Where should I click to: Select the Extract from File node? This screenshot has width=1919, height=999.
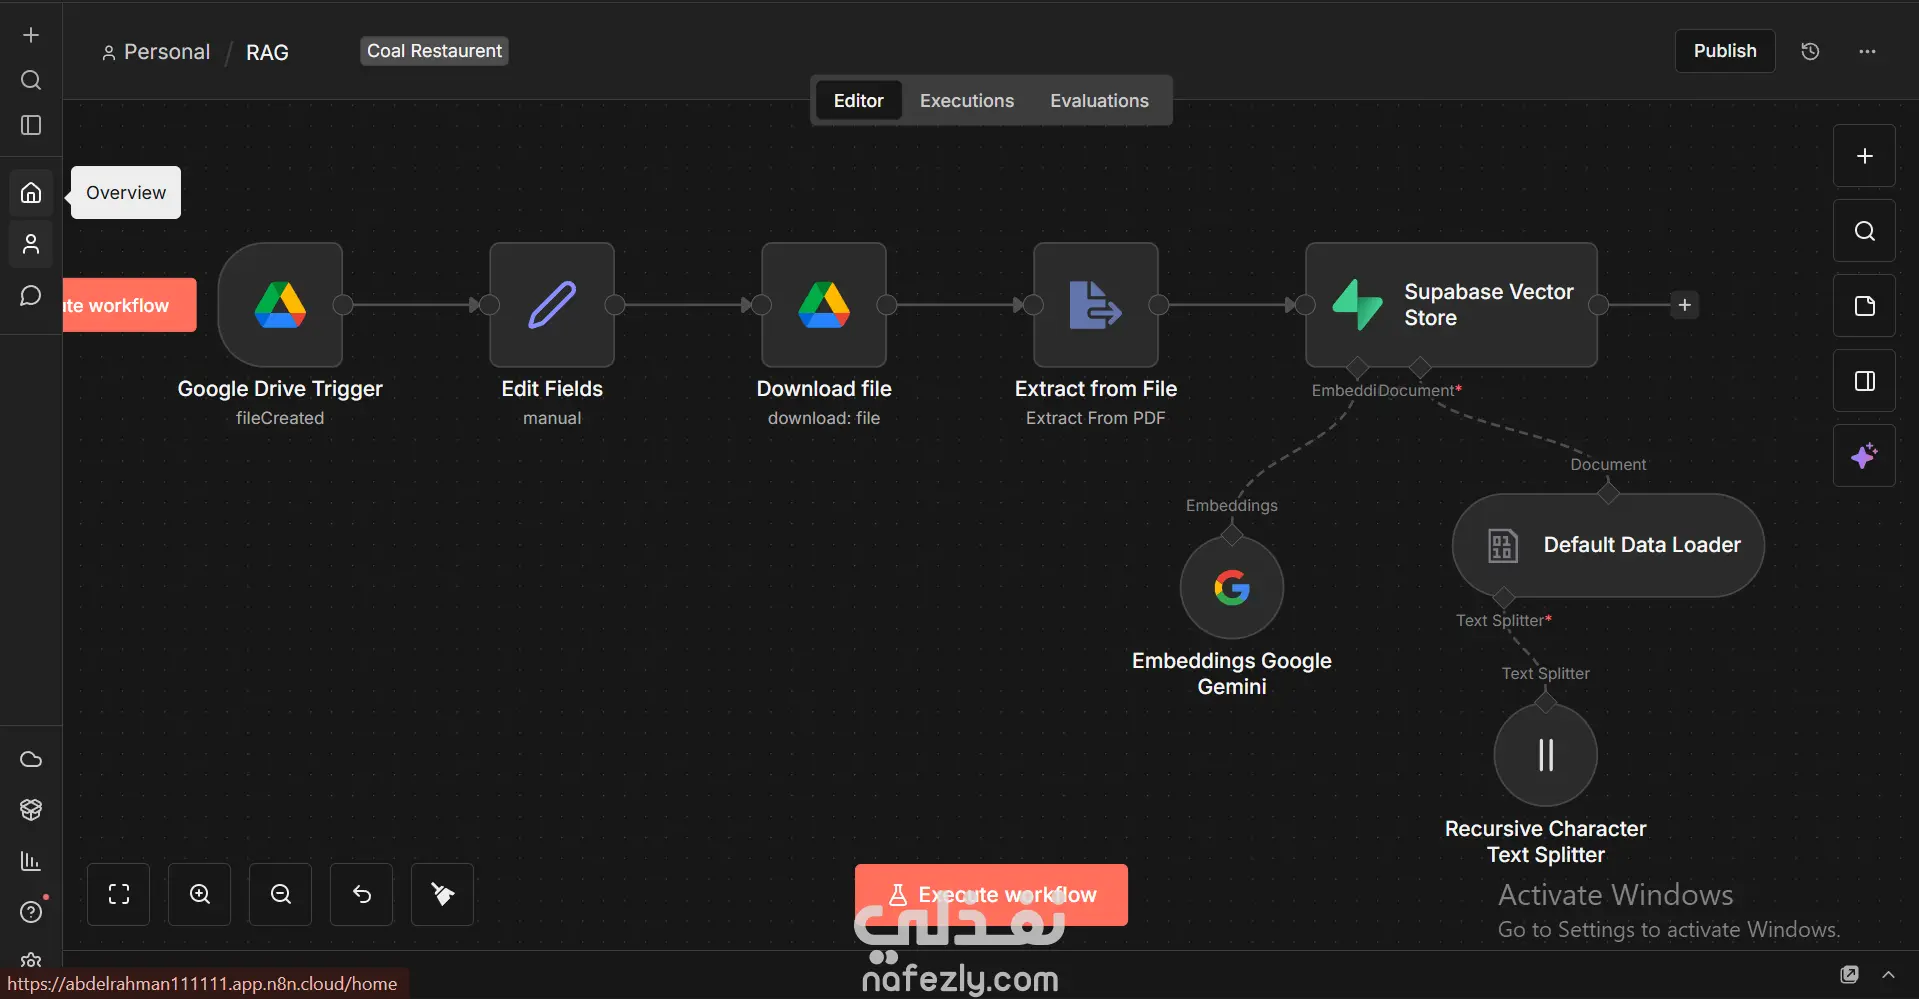tap(1096, 305)
